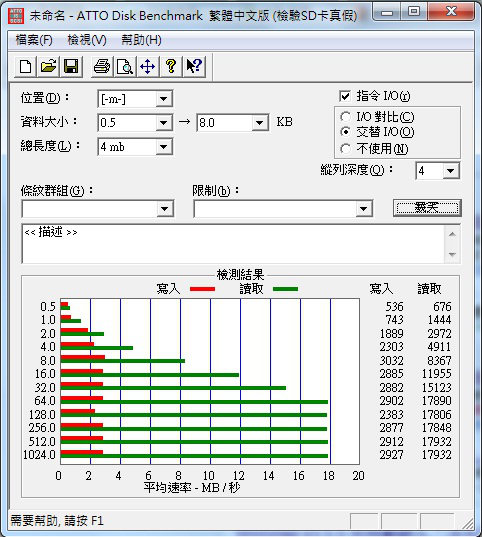Expand the 位置 drive dropdown
482x537 pixels.
pos(164,99)
